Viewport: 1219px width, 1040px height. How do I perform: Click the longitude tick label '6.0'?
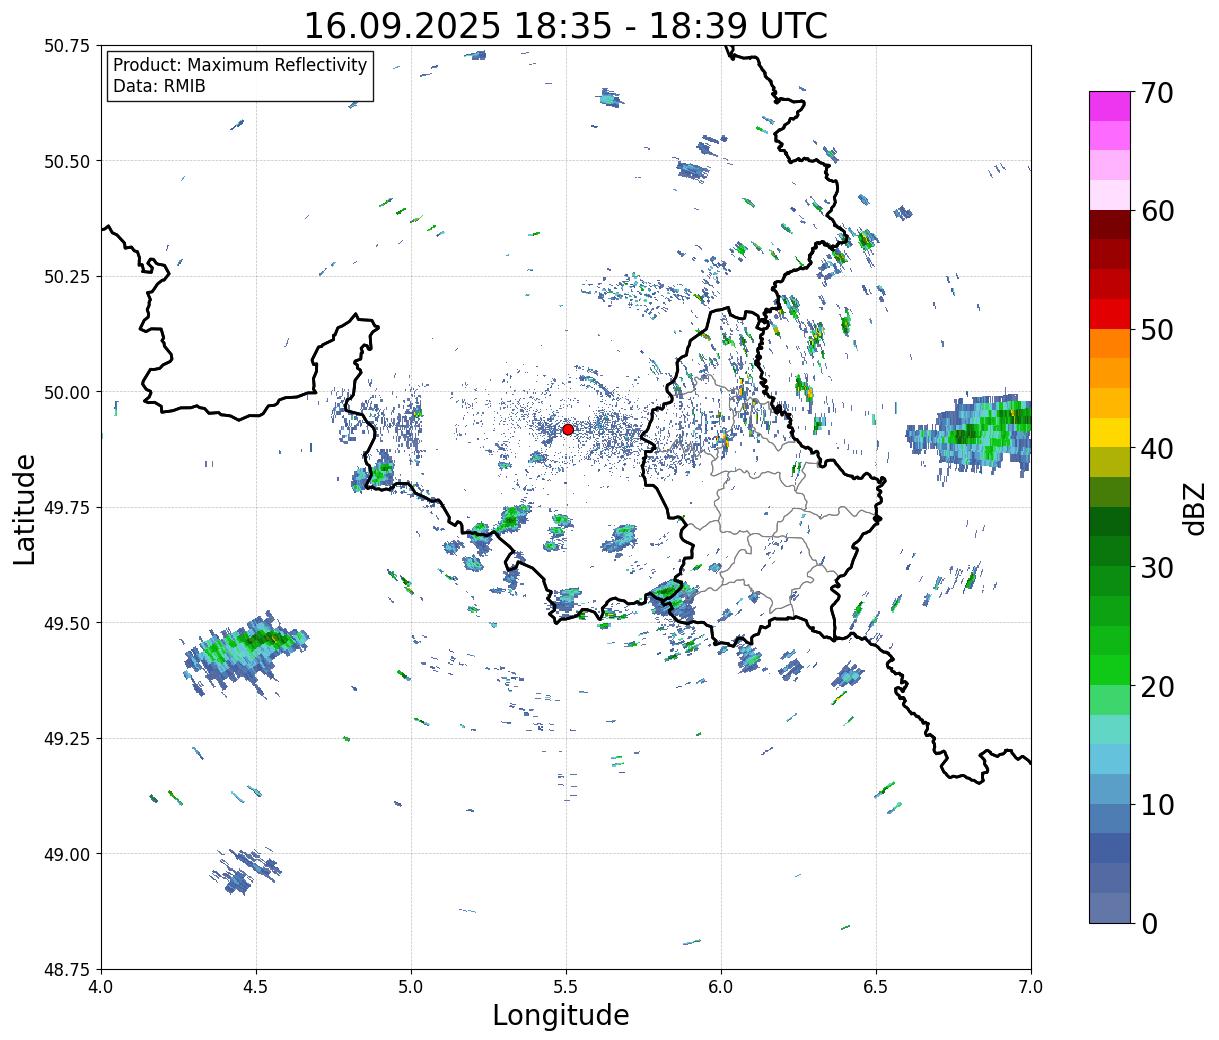coord(721,987)
